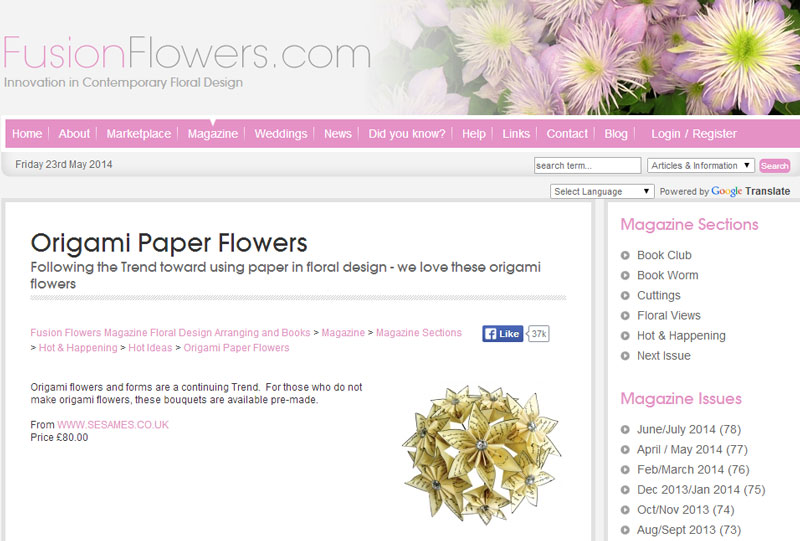The image size is (800, 541).
Task: Click the bullet icon beside Next Issue
Action: point(625,356)
